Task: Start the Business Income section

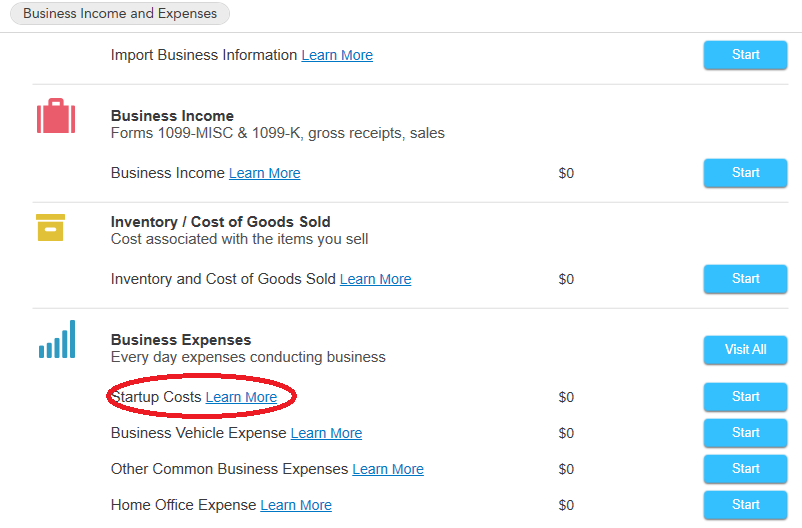Action: 745,173
